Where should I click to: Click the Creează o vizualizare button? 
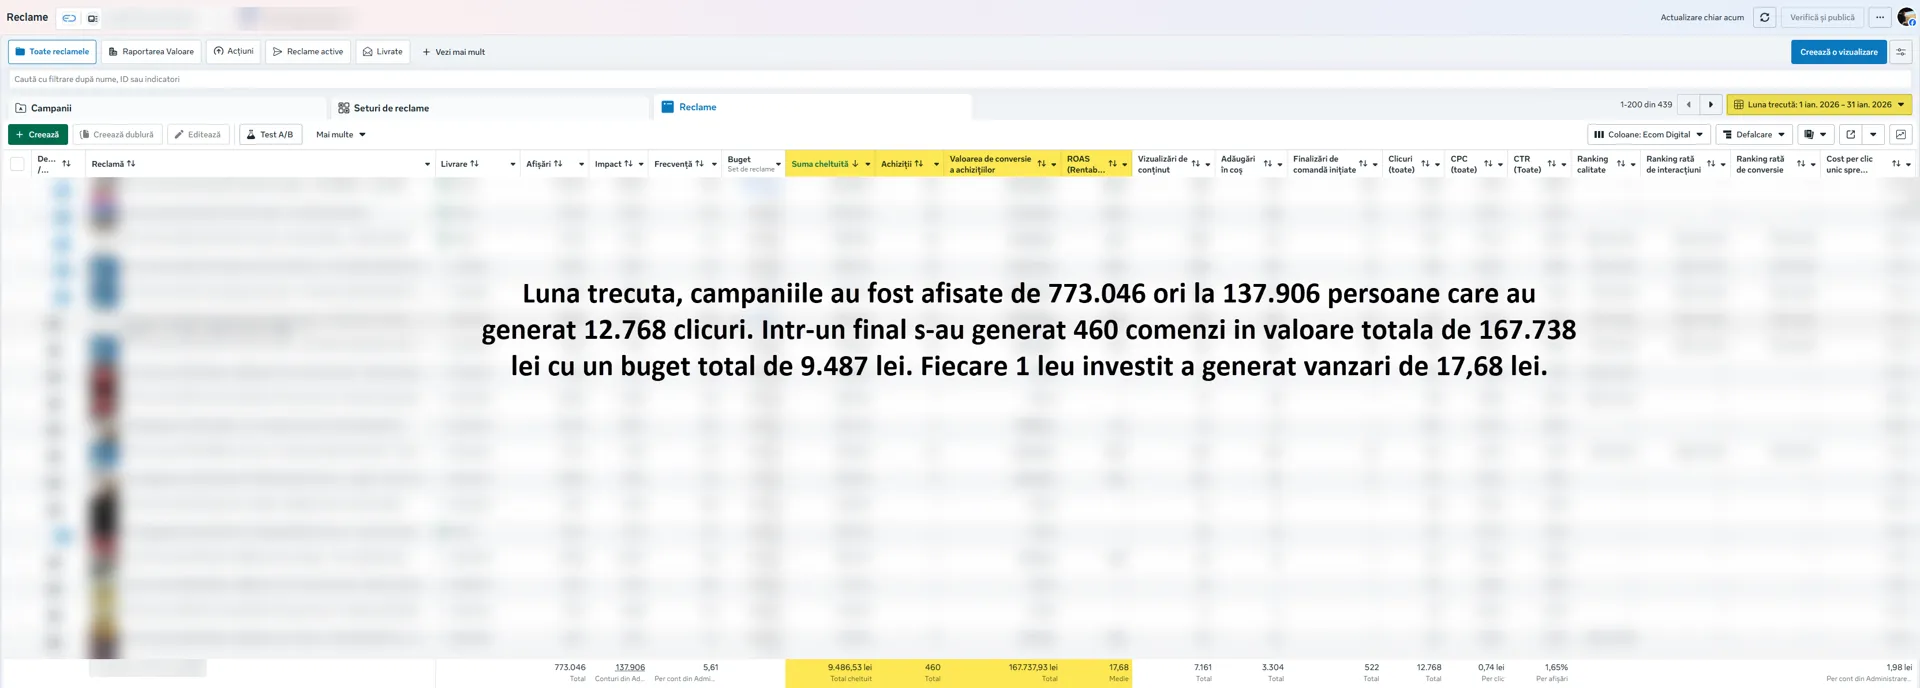(1838, 52)
